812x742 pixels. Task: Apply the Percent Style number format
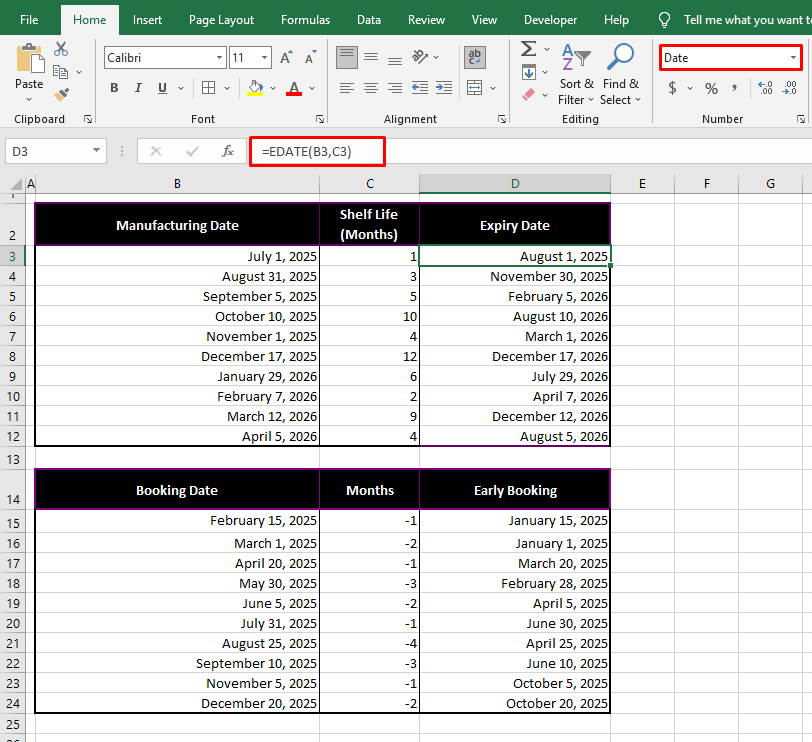click(711, 88)
